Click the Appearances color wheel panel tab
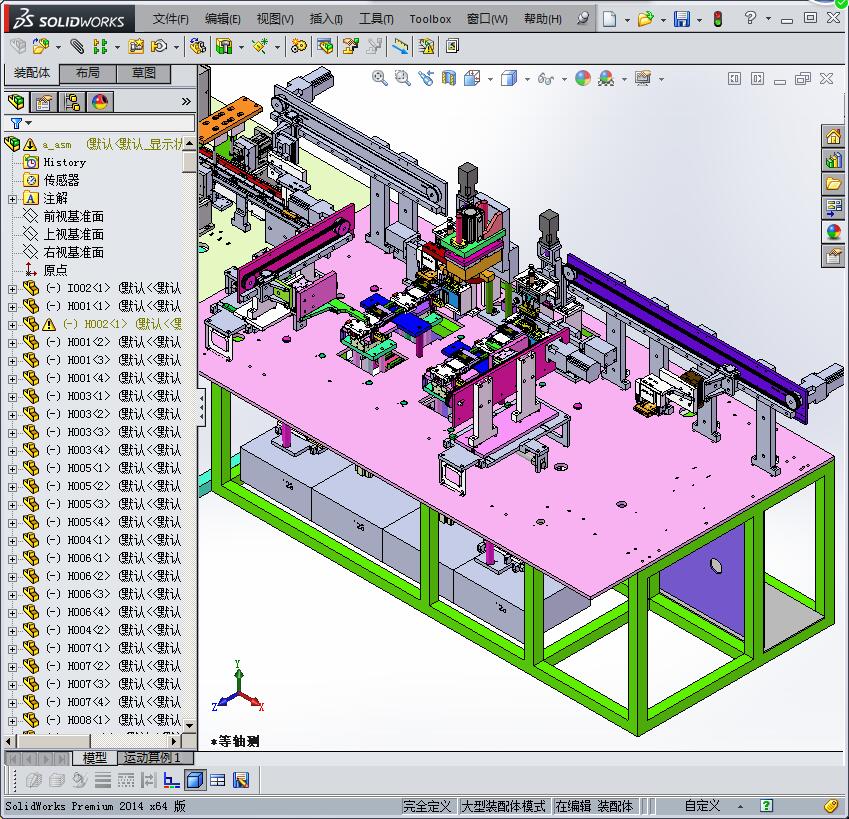The height and width of the screenshot is (819, 849). pos(99,101)
